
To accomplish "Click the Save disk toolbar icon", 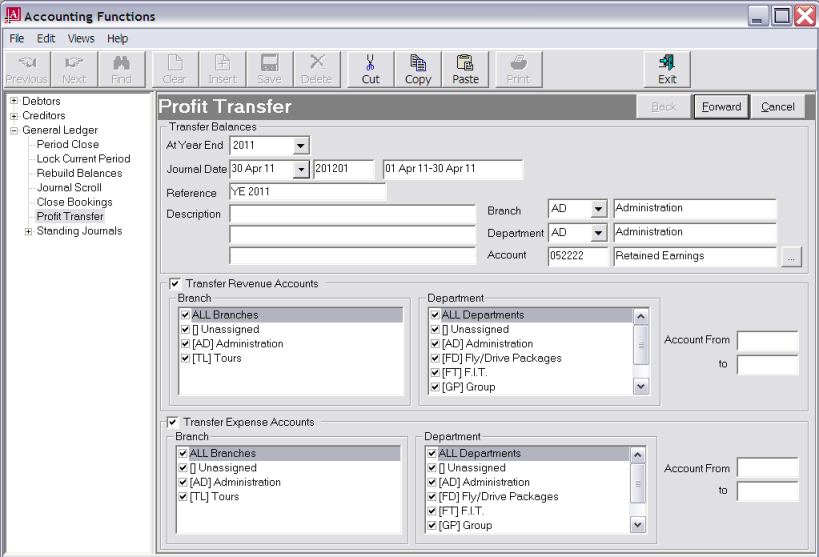I will [x=269, y=68].
